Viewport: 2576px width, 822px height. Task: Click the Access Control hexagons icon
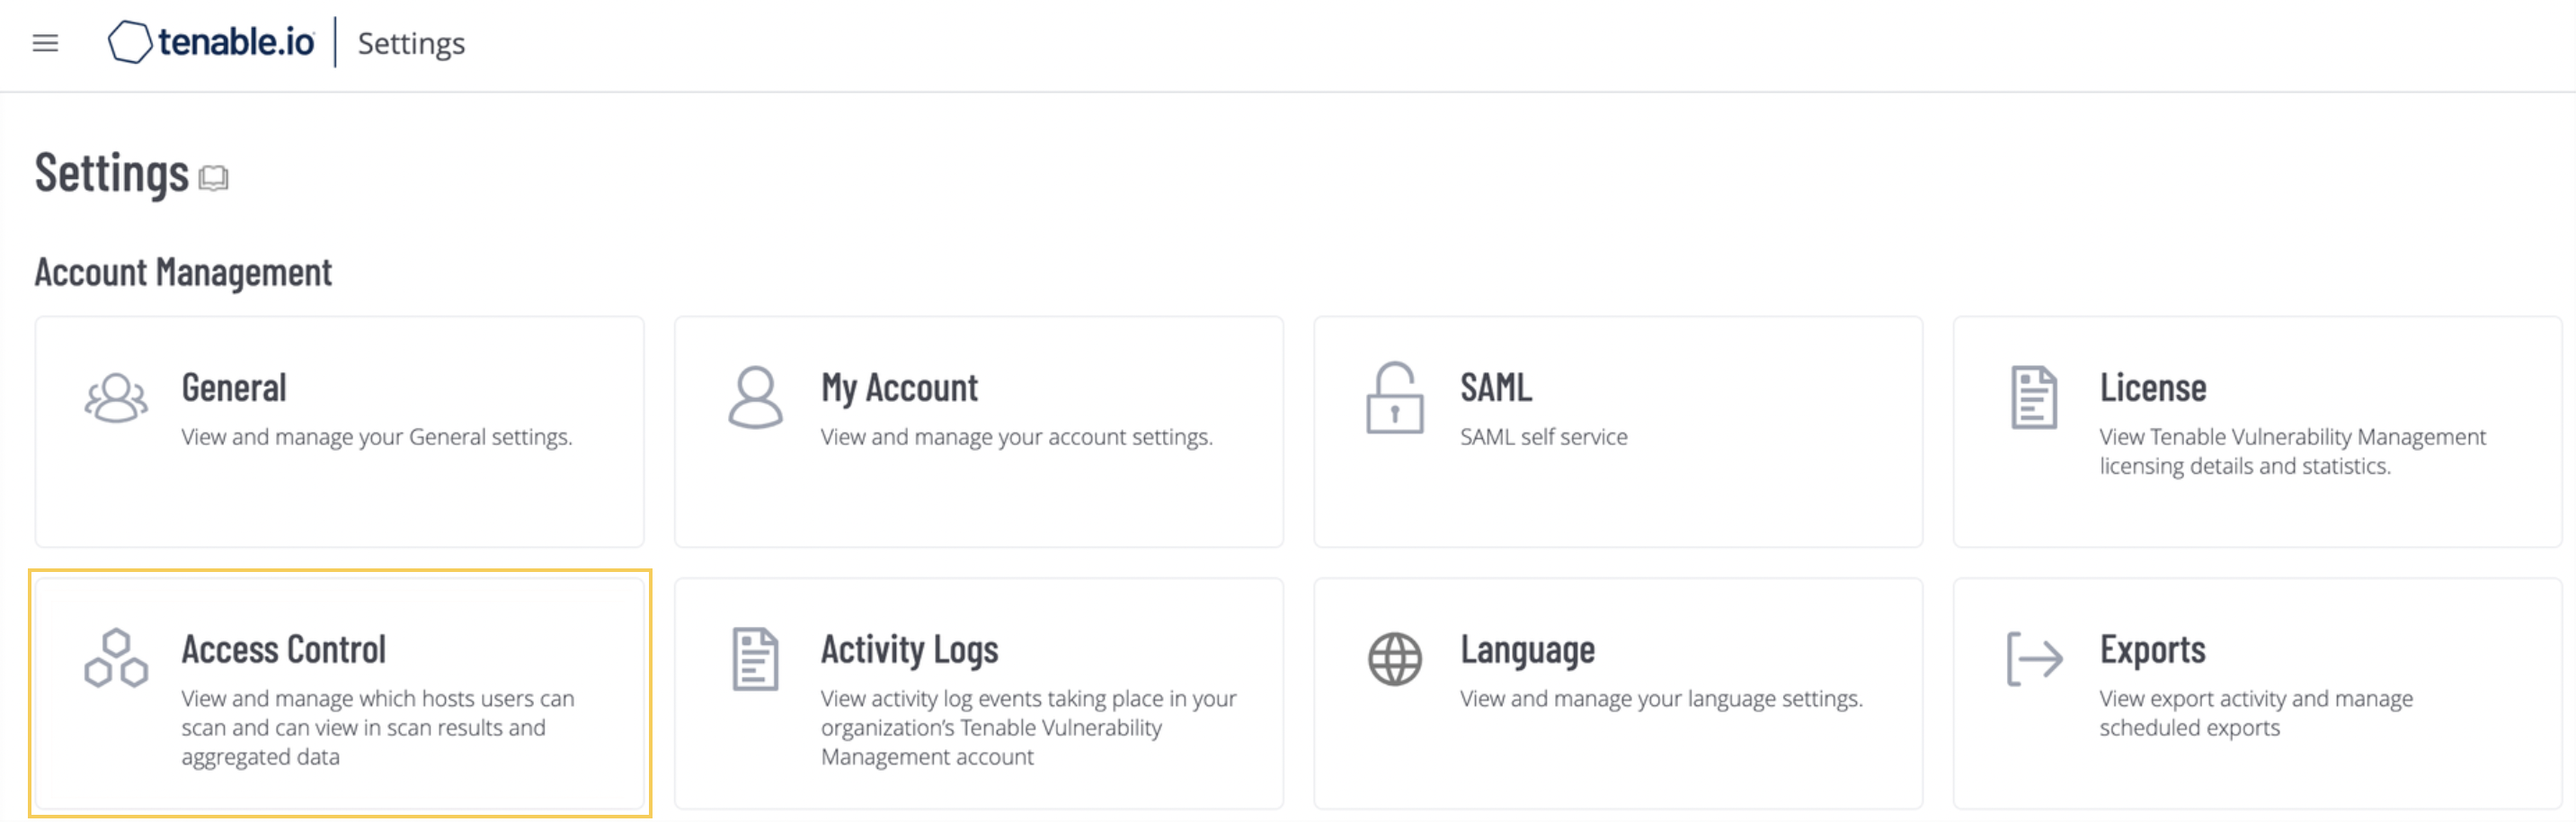point(116,658)
